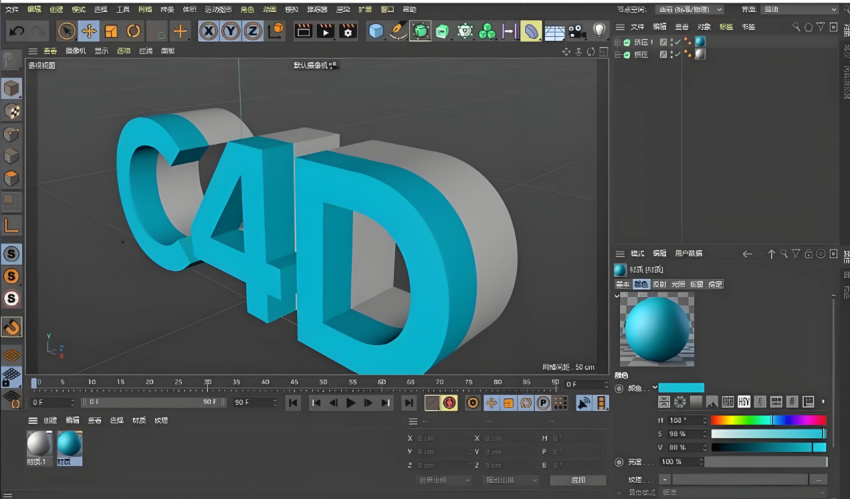The width and height of the screenshot is (850, 499).
Task: Open the first viewport menu next to hamburger
Action: click(50, 51)
